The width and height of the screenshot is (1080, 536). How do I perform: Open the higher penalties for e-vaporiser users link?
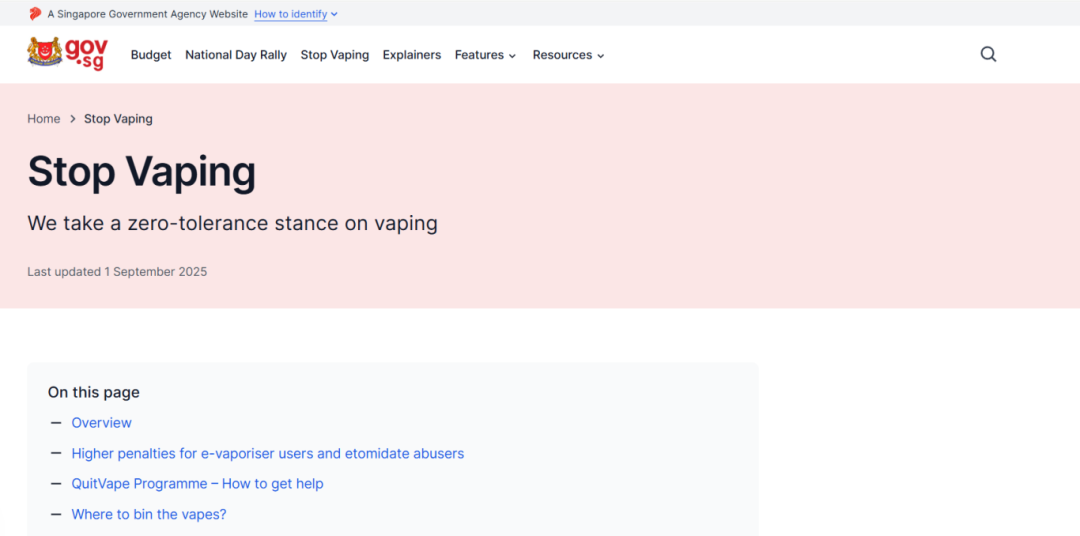pos(268,453)
